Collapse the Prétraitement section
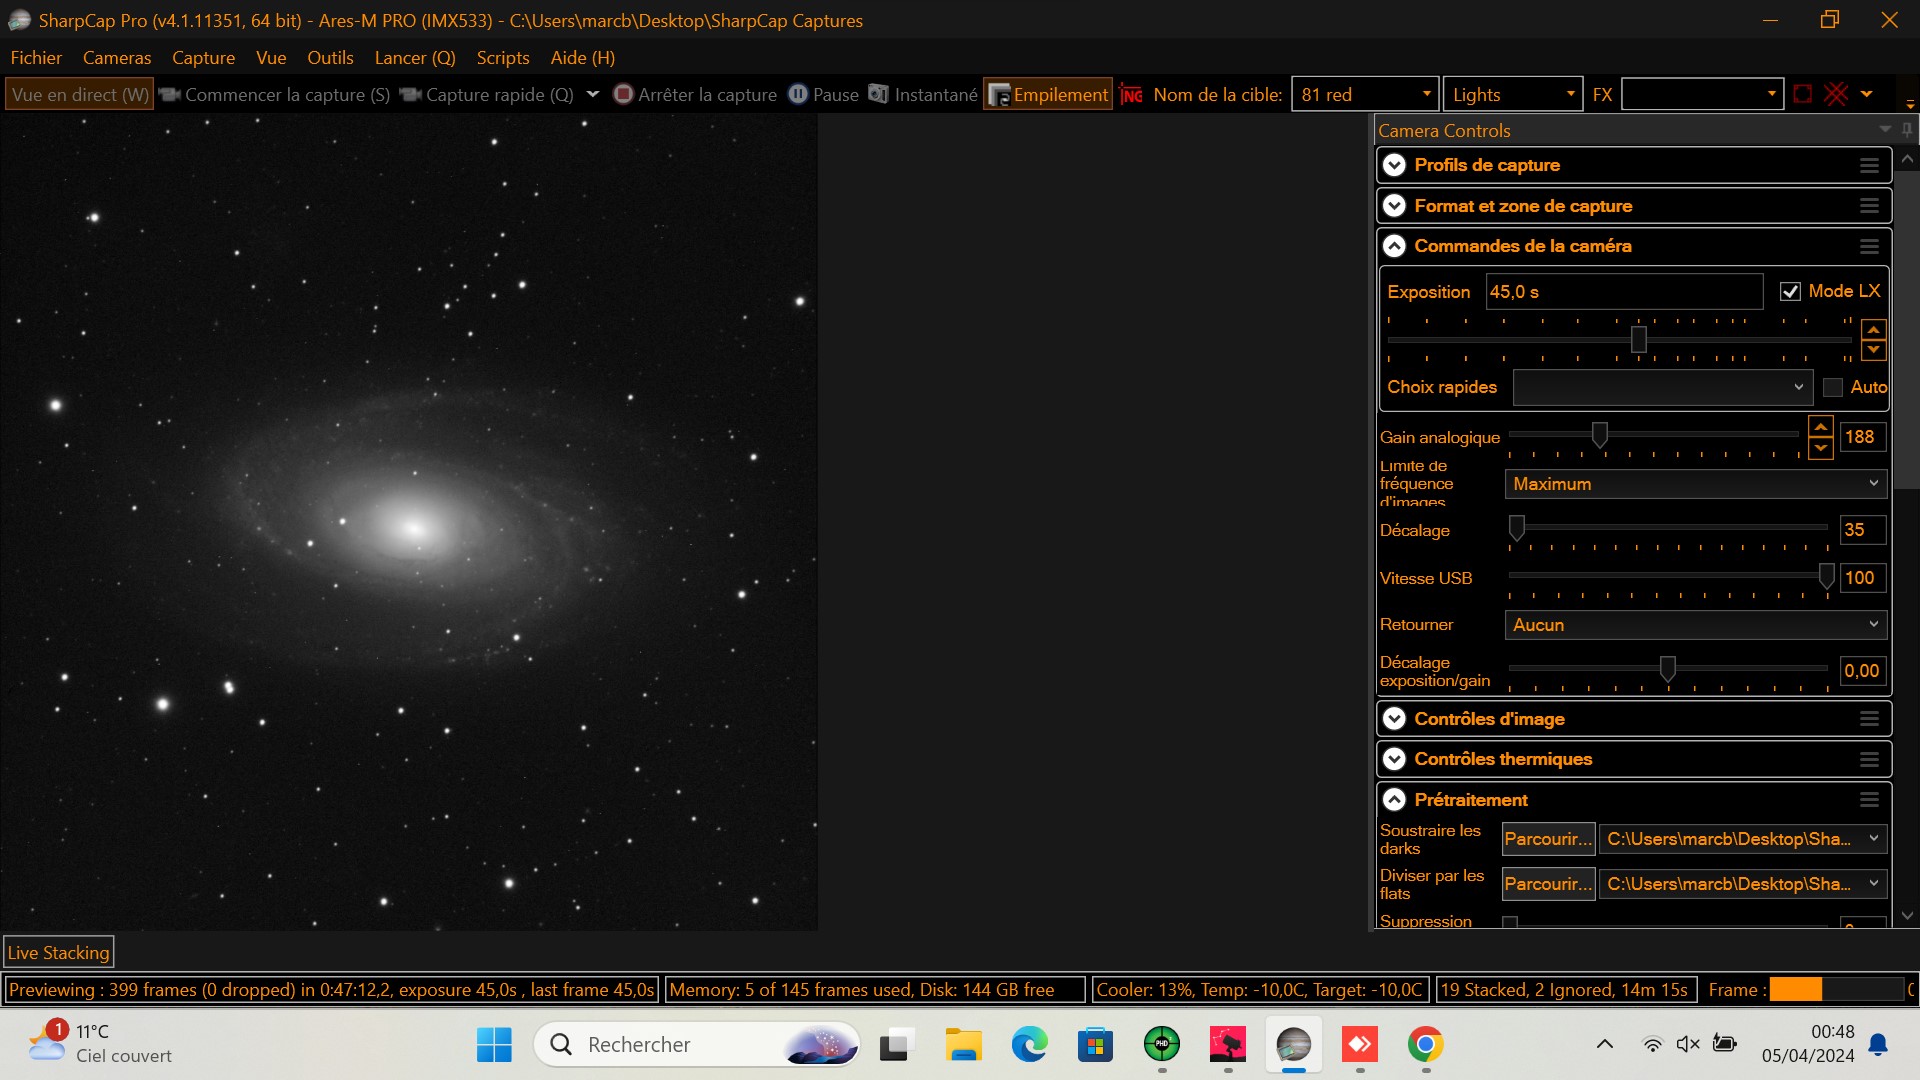Viewport: 1920px width, 1080px height. tap(1395, 799)
